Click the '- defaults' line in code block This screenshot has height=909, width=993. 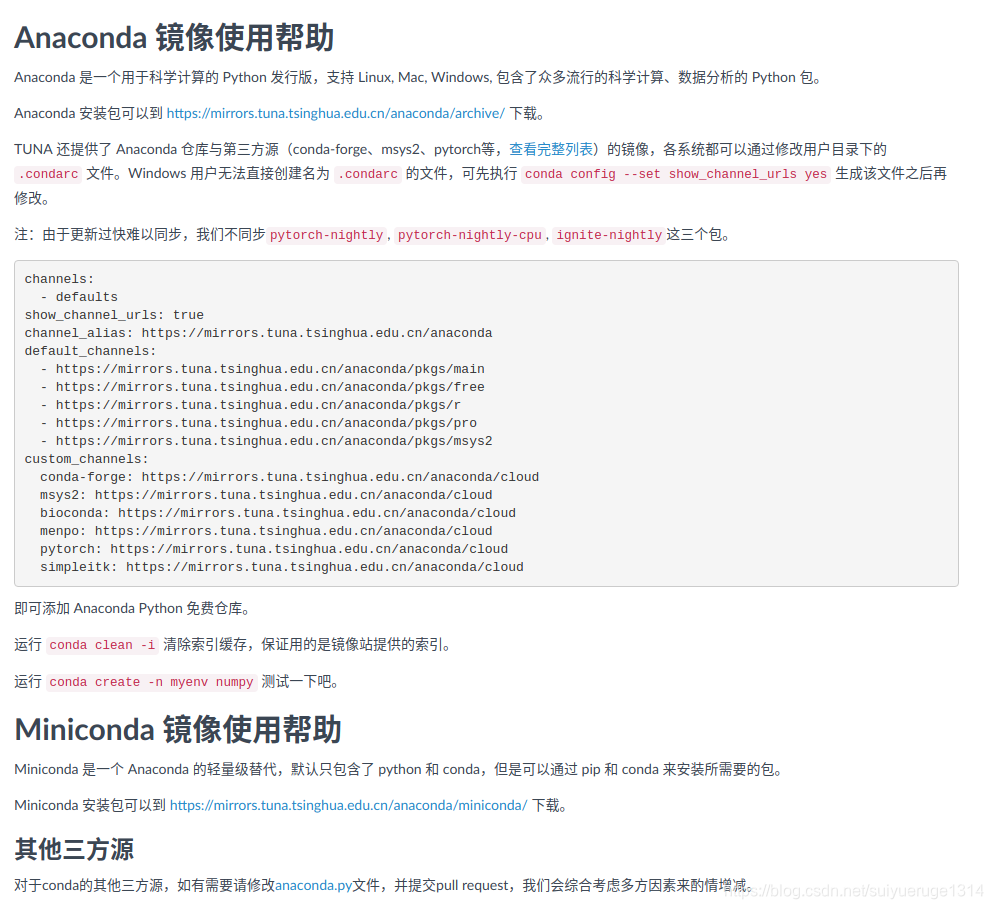79,297
